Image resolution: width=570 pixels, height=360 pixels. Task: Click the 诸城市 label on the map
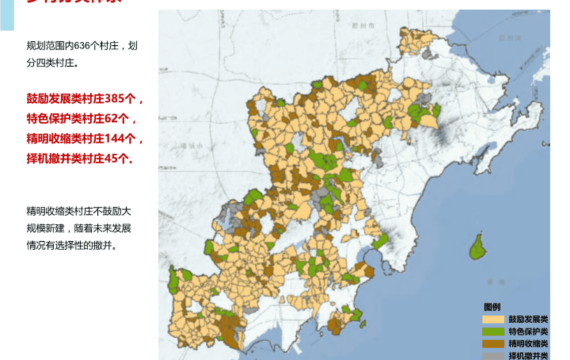tap(191, 146)
